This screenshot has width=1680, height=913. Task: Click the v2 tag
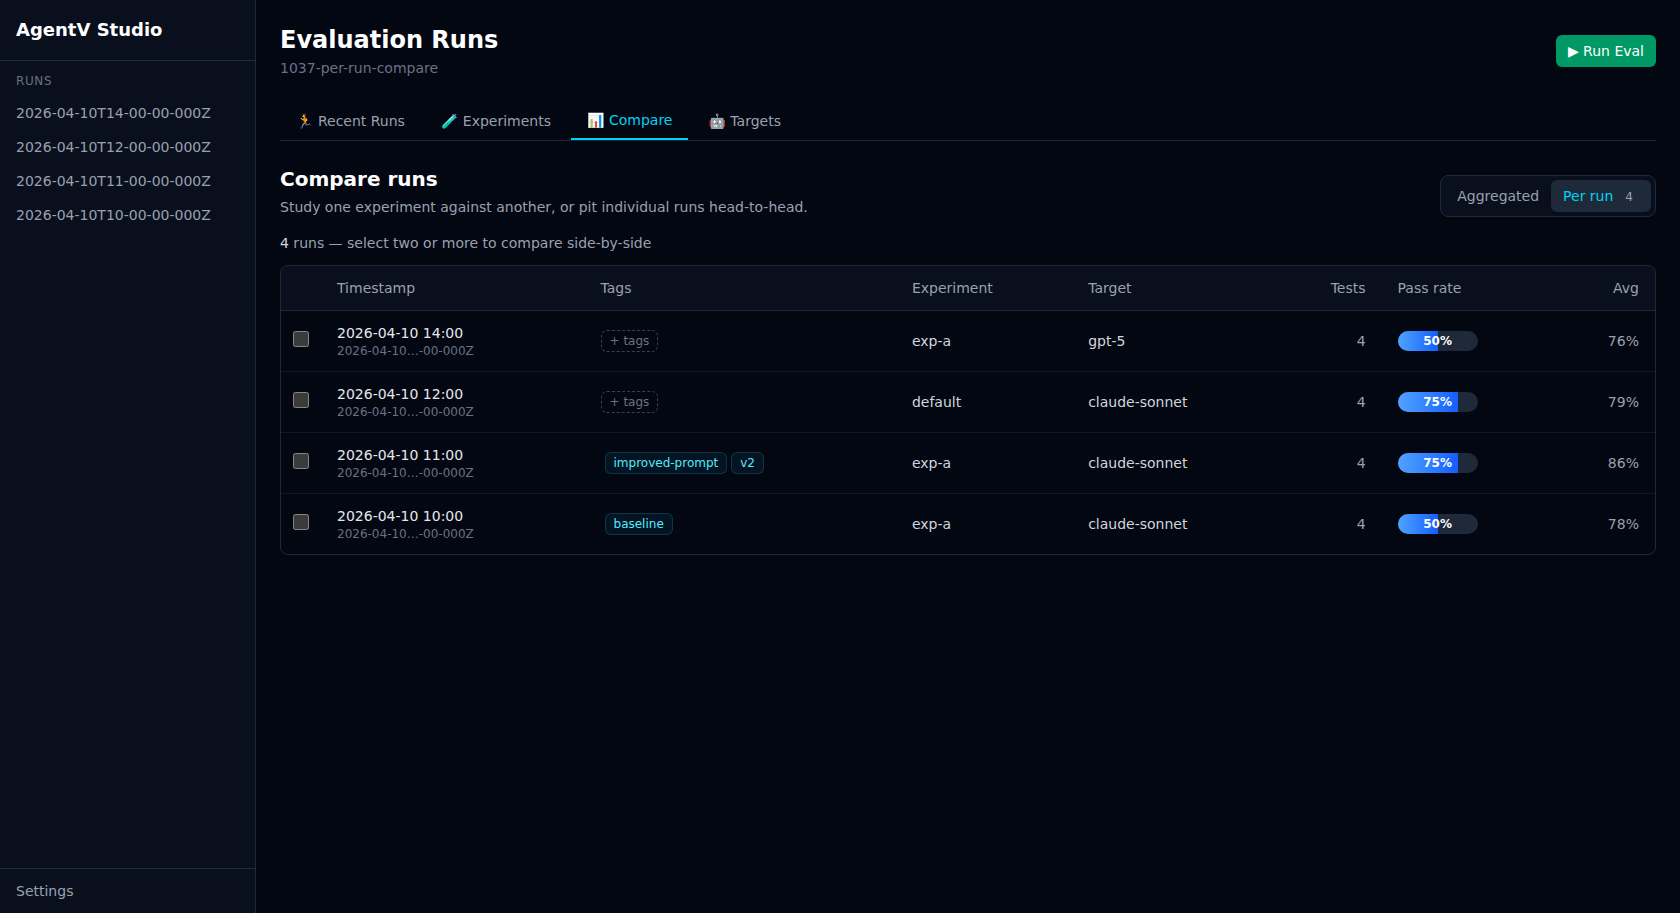[747, 463]
